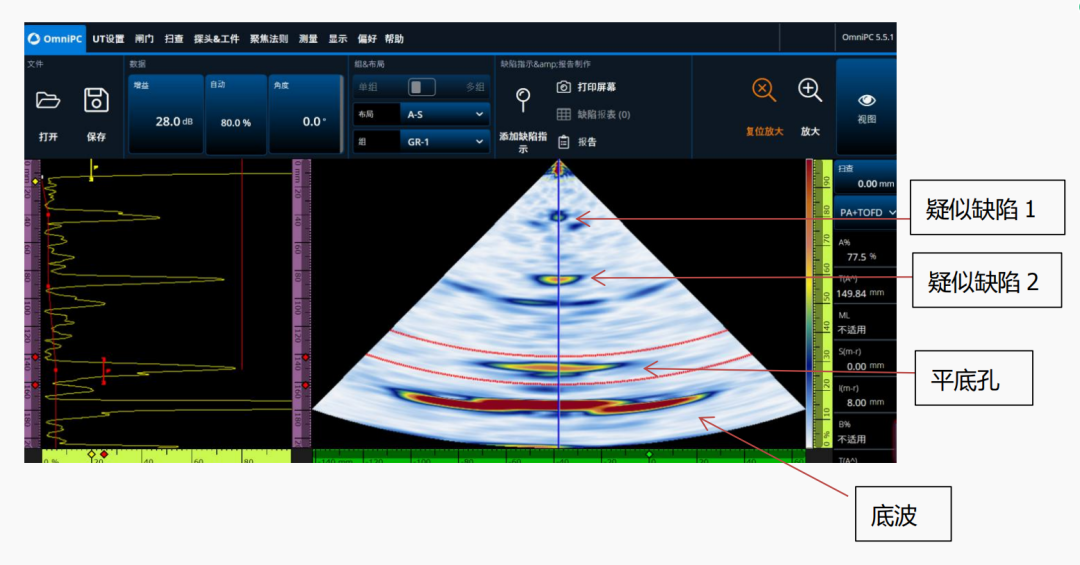Expand the PA+TOFD dropdown
The height and width of the screenshot is (565, 1080).
pyautogui.click(x=866, y=212)
